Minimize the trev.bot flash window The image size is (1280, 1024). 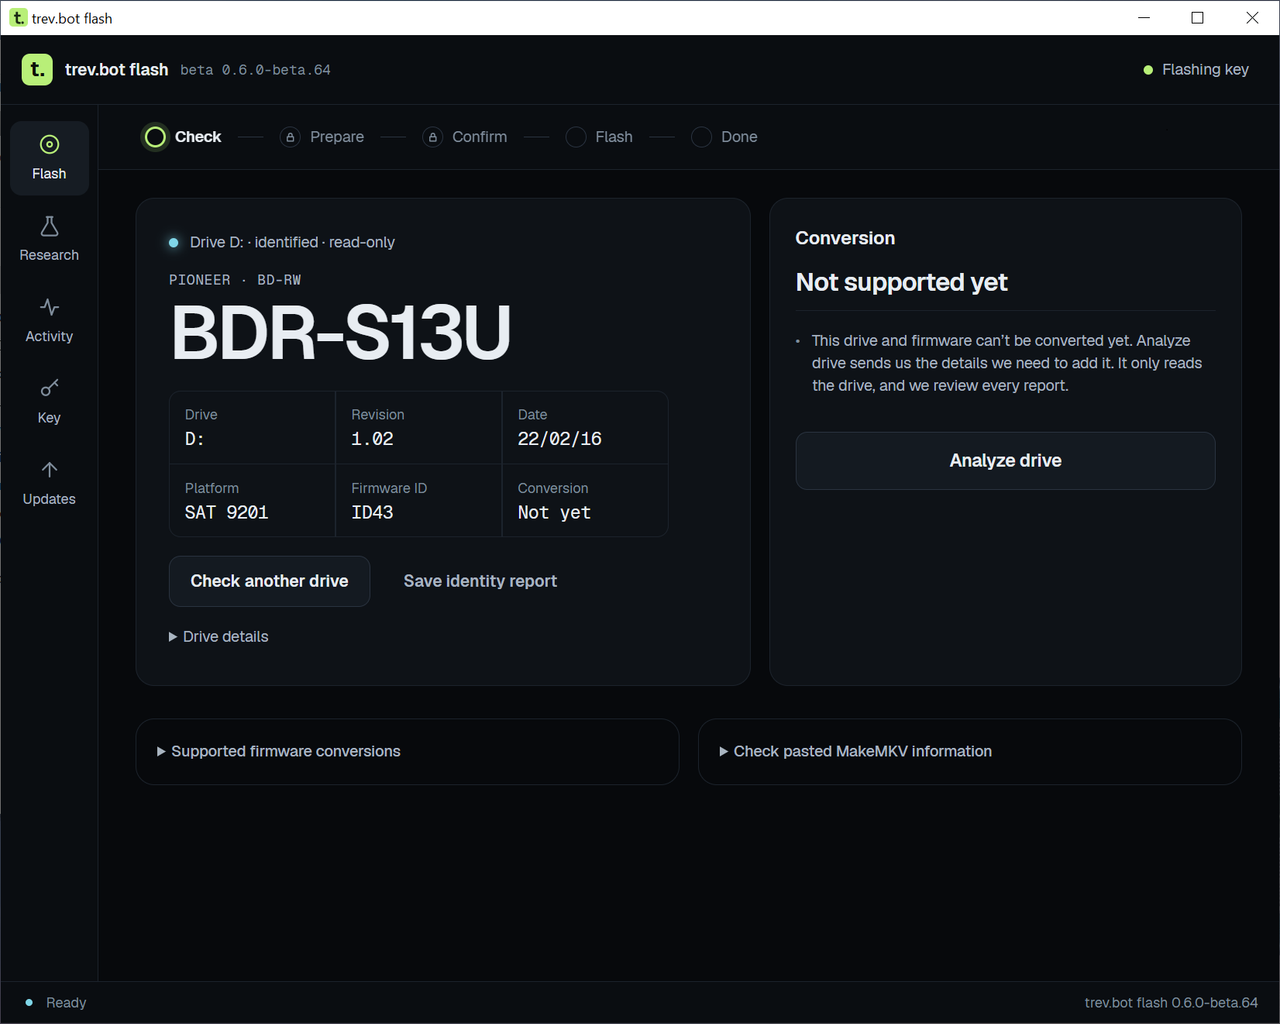tap(1144, 18)
